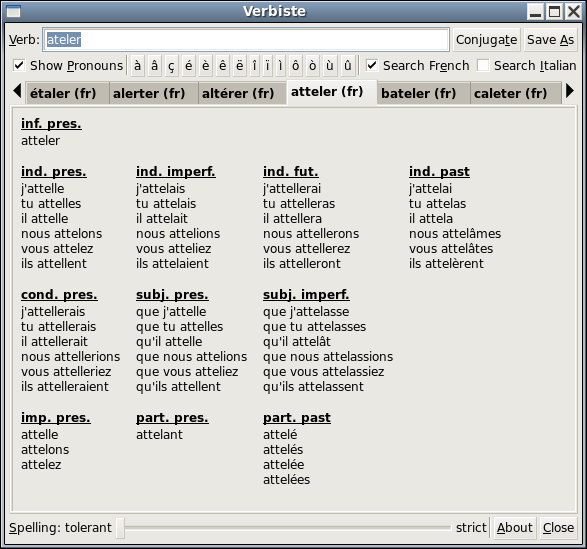Focus the Verb text input field

click(x=246, y=40)
